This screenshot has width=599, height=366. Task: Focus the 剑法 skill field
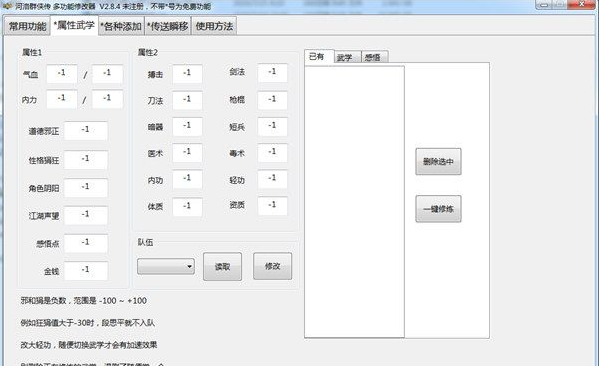(x=272, y=73)
